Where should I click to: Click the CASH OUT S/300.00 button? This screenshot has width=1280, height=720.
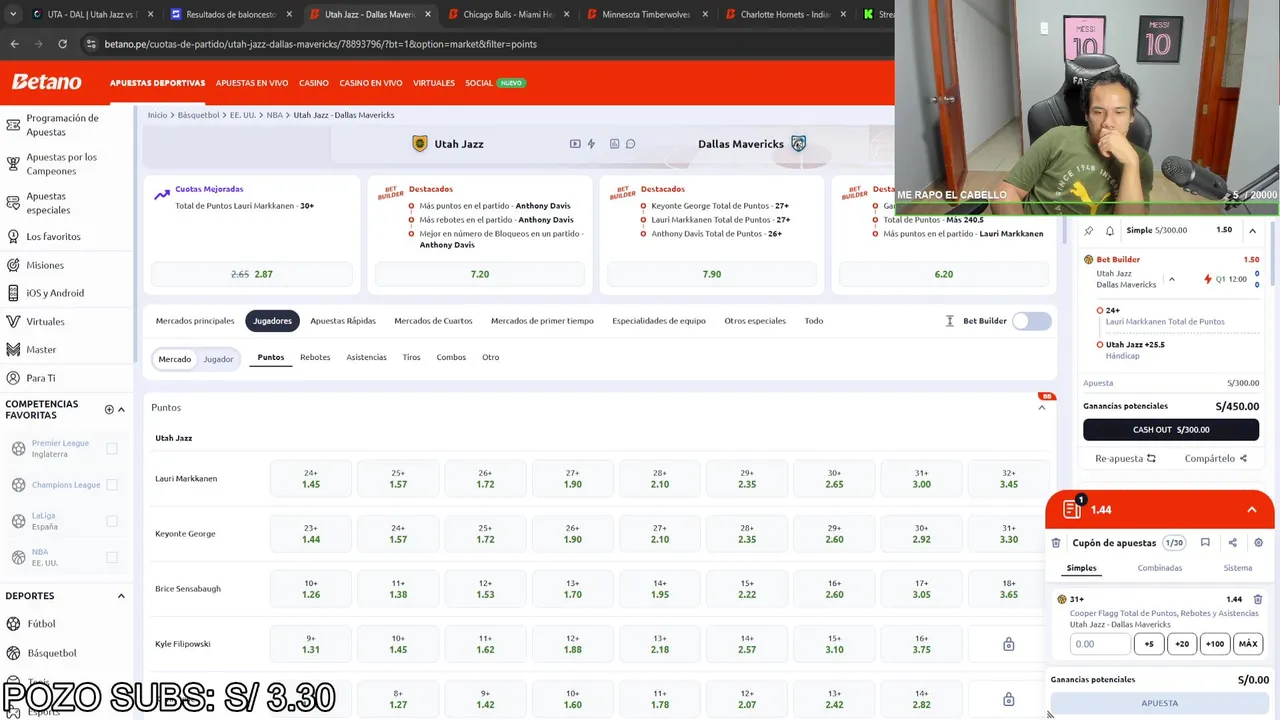click(x=1171, y=430)
